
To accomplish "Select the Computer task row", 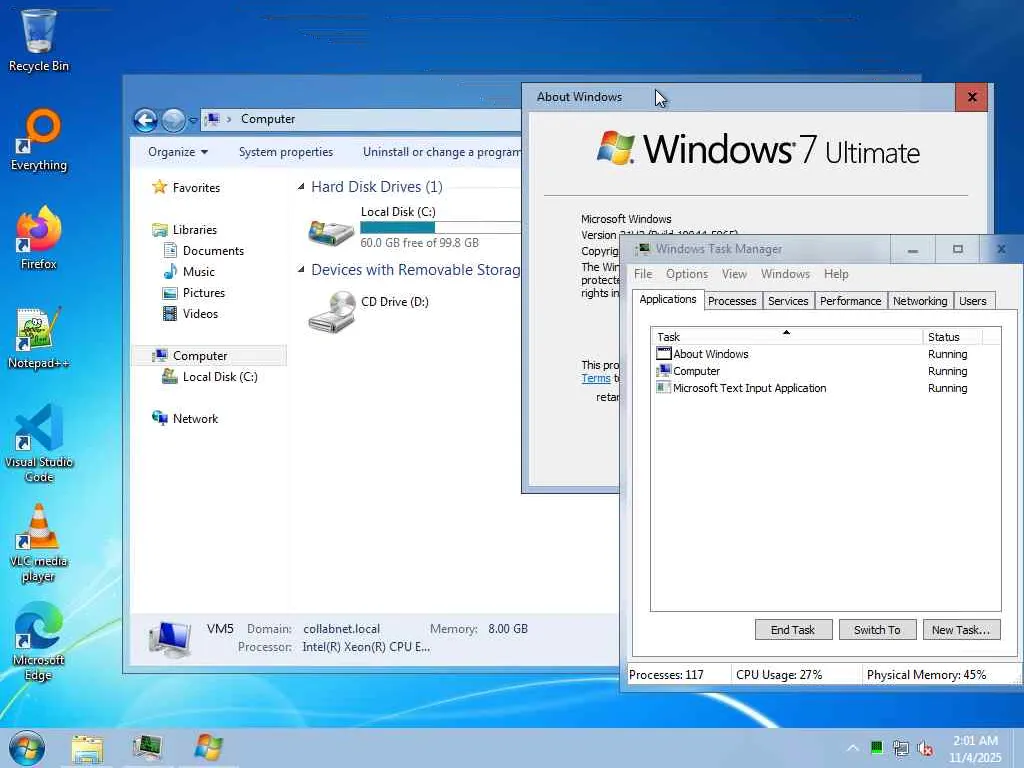I will 825,371.
